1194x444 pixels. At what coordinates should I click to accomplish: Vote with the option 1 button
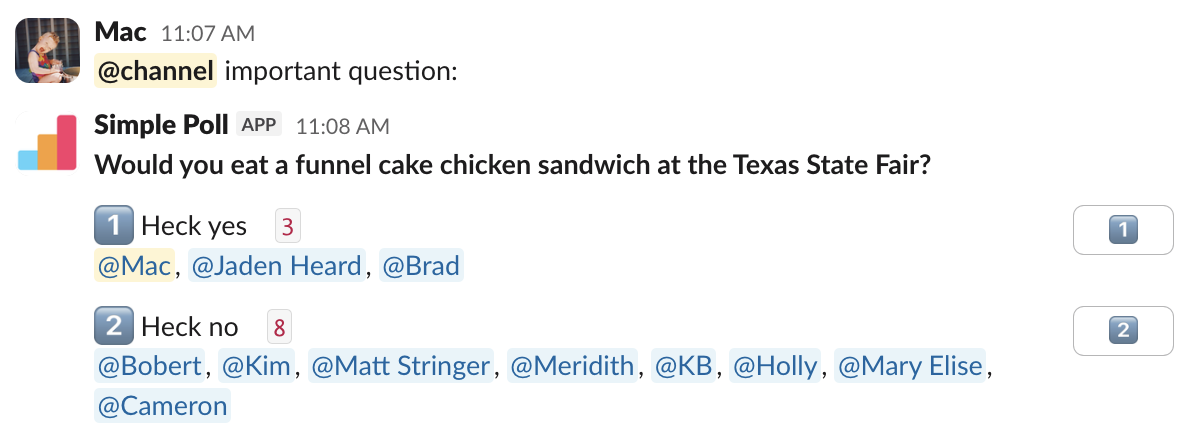click(1123, 230)
